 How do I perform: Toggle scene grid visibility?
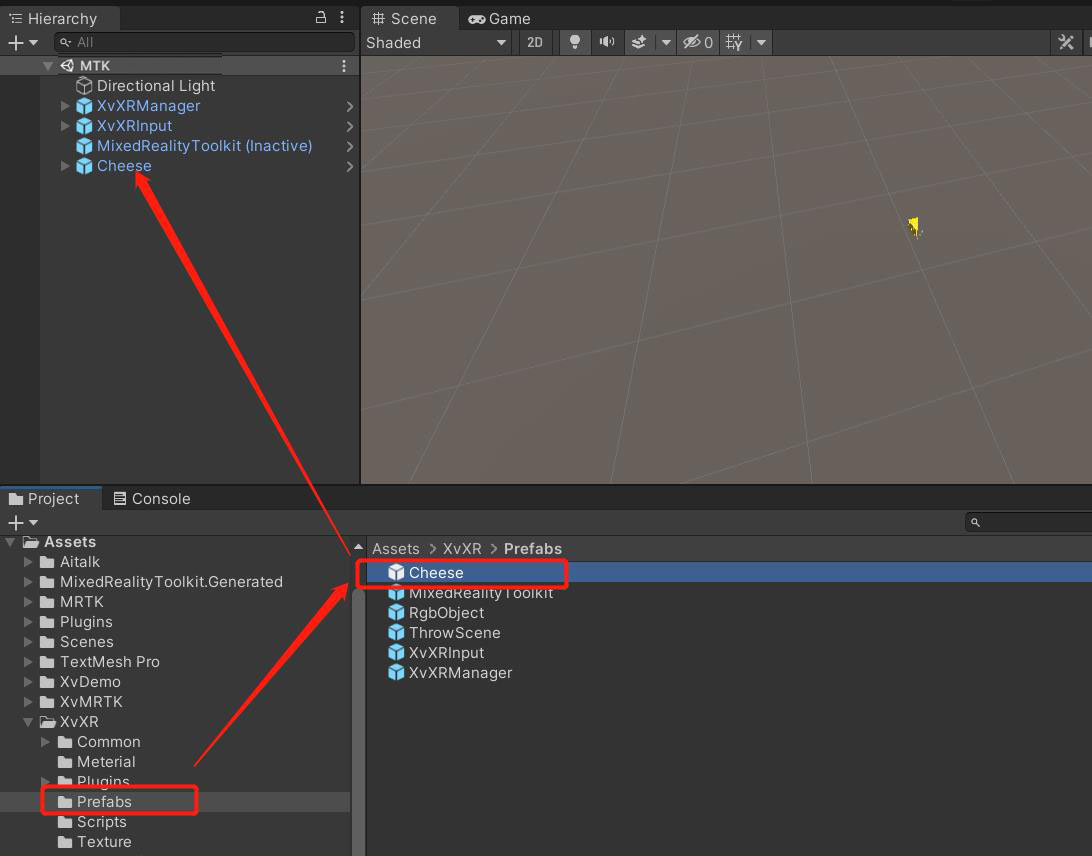[x=734, y=42]
